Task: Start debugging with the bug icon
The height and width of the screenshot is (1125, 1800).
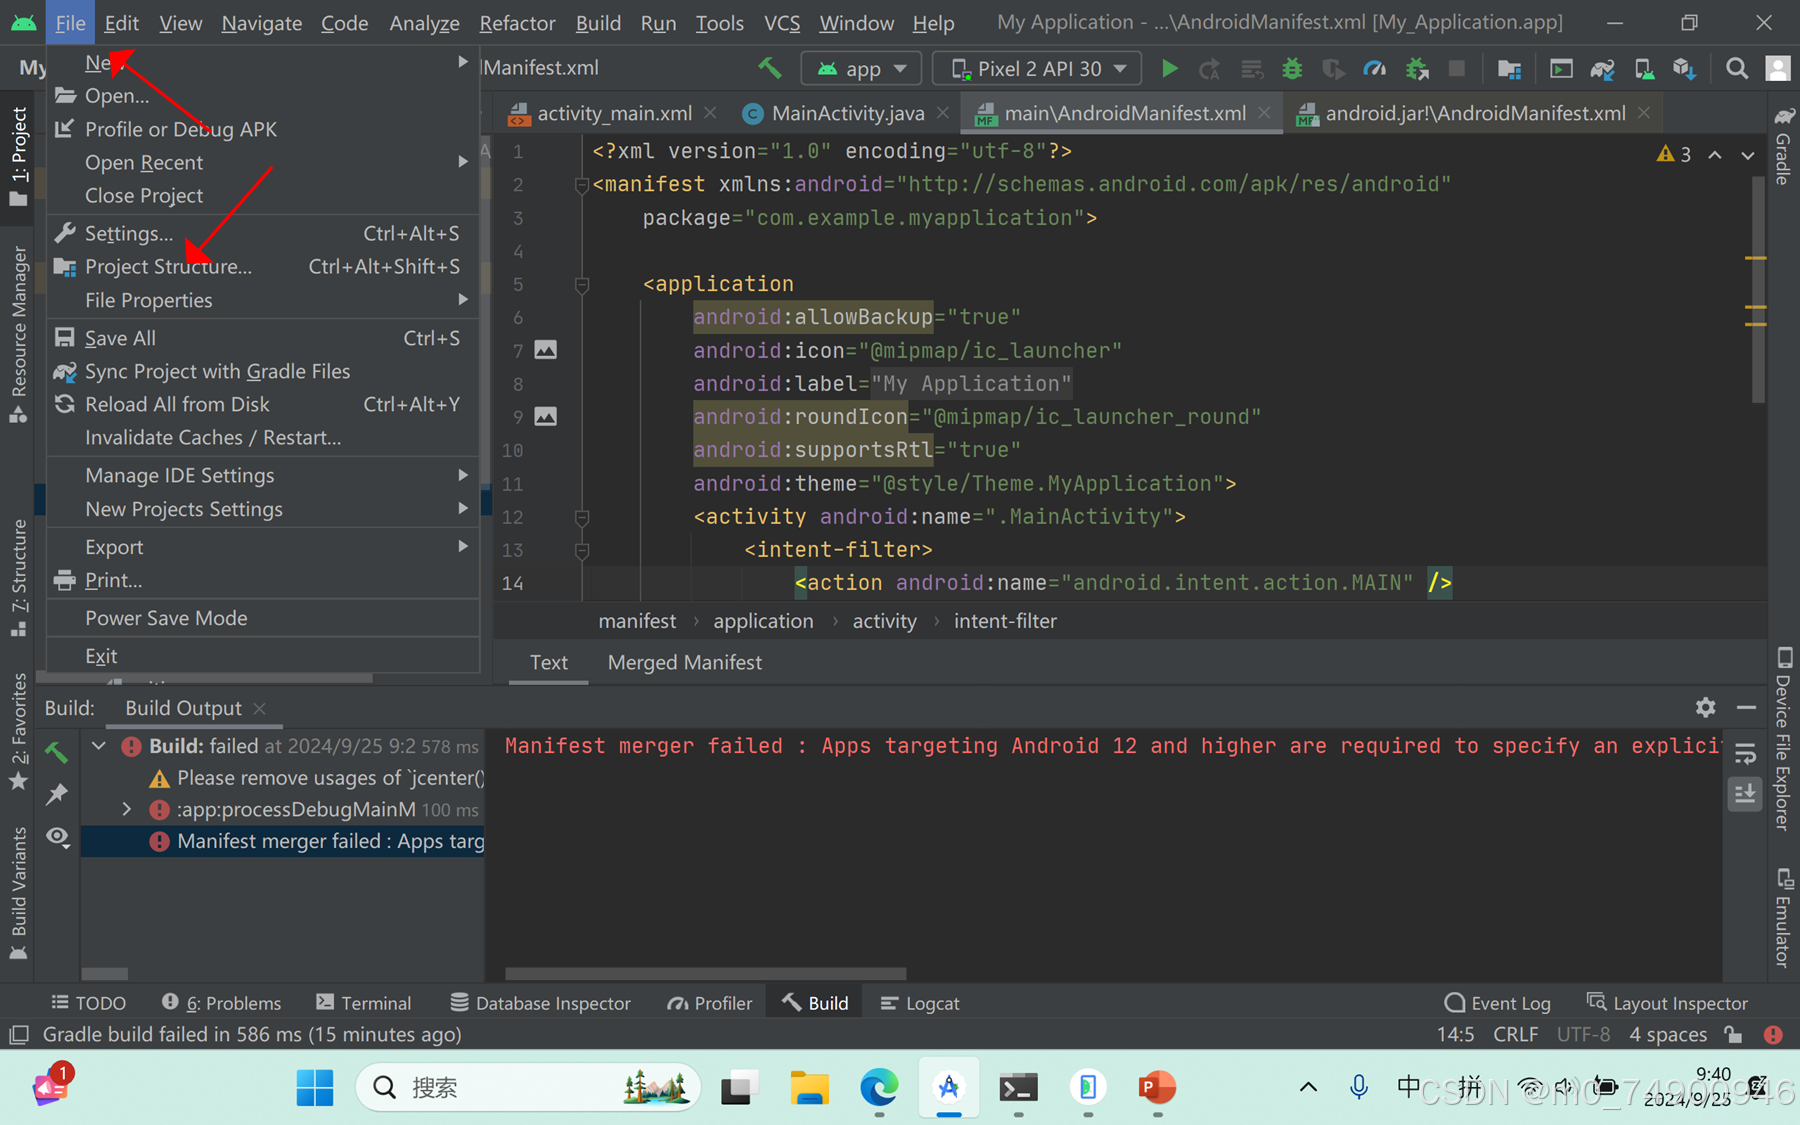Action: point(1292,69)
